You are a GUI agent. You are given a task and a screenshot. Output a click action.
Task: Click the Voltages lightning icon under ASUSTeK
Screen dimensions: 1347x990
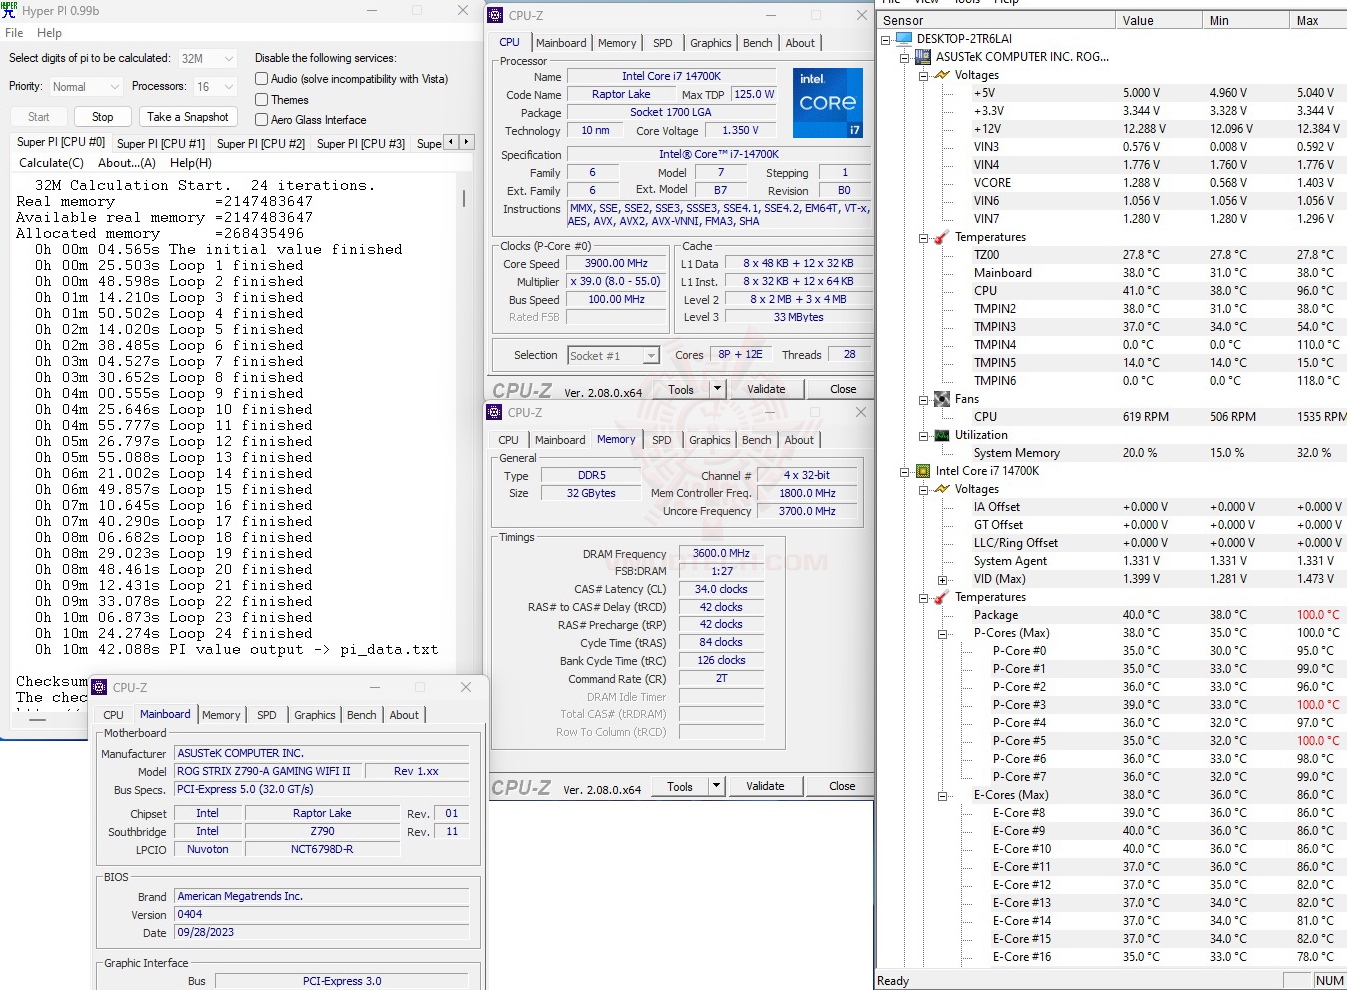942,75
